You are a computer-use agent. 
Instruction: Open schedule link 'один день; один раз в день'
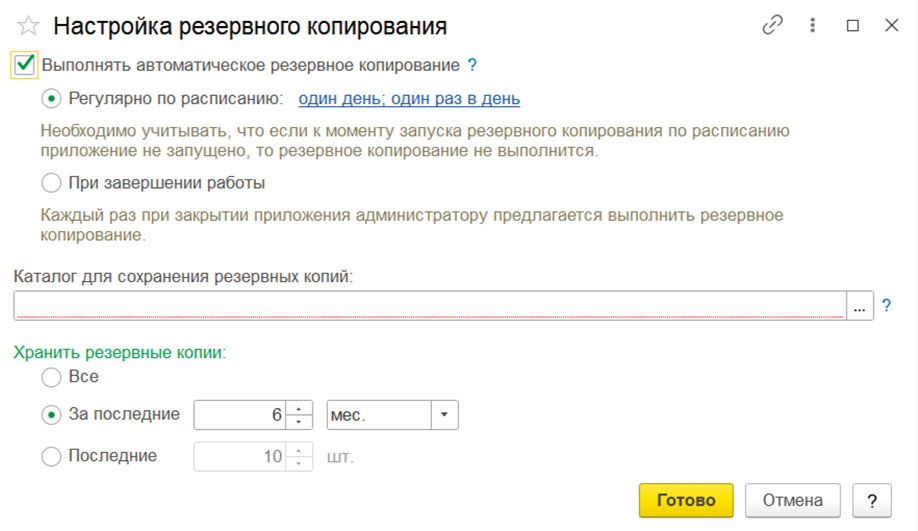tap(409, 98)
